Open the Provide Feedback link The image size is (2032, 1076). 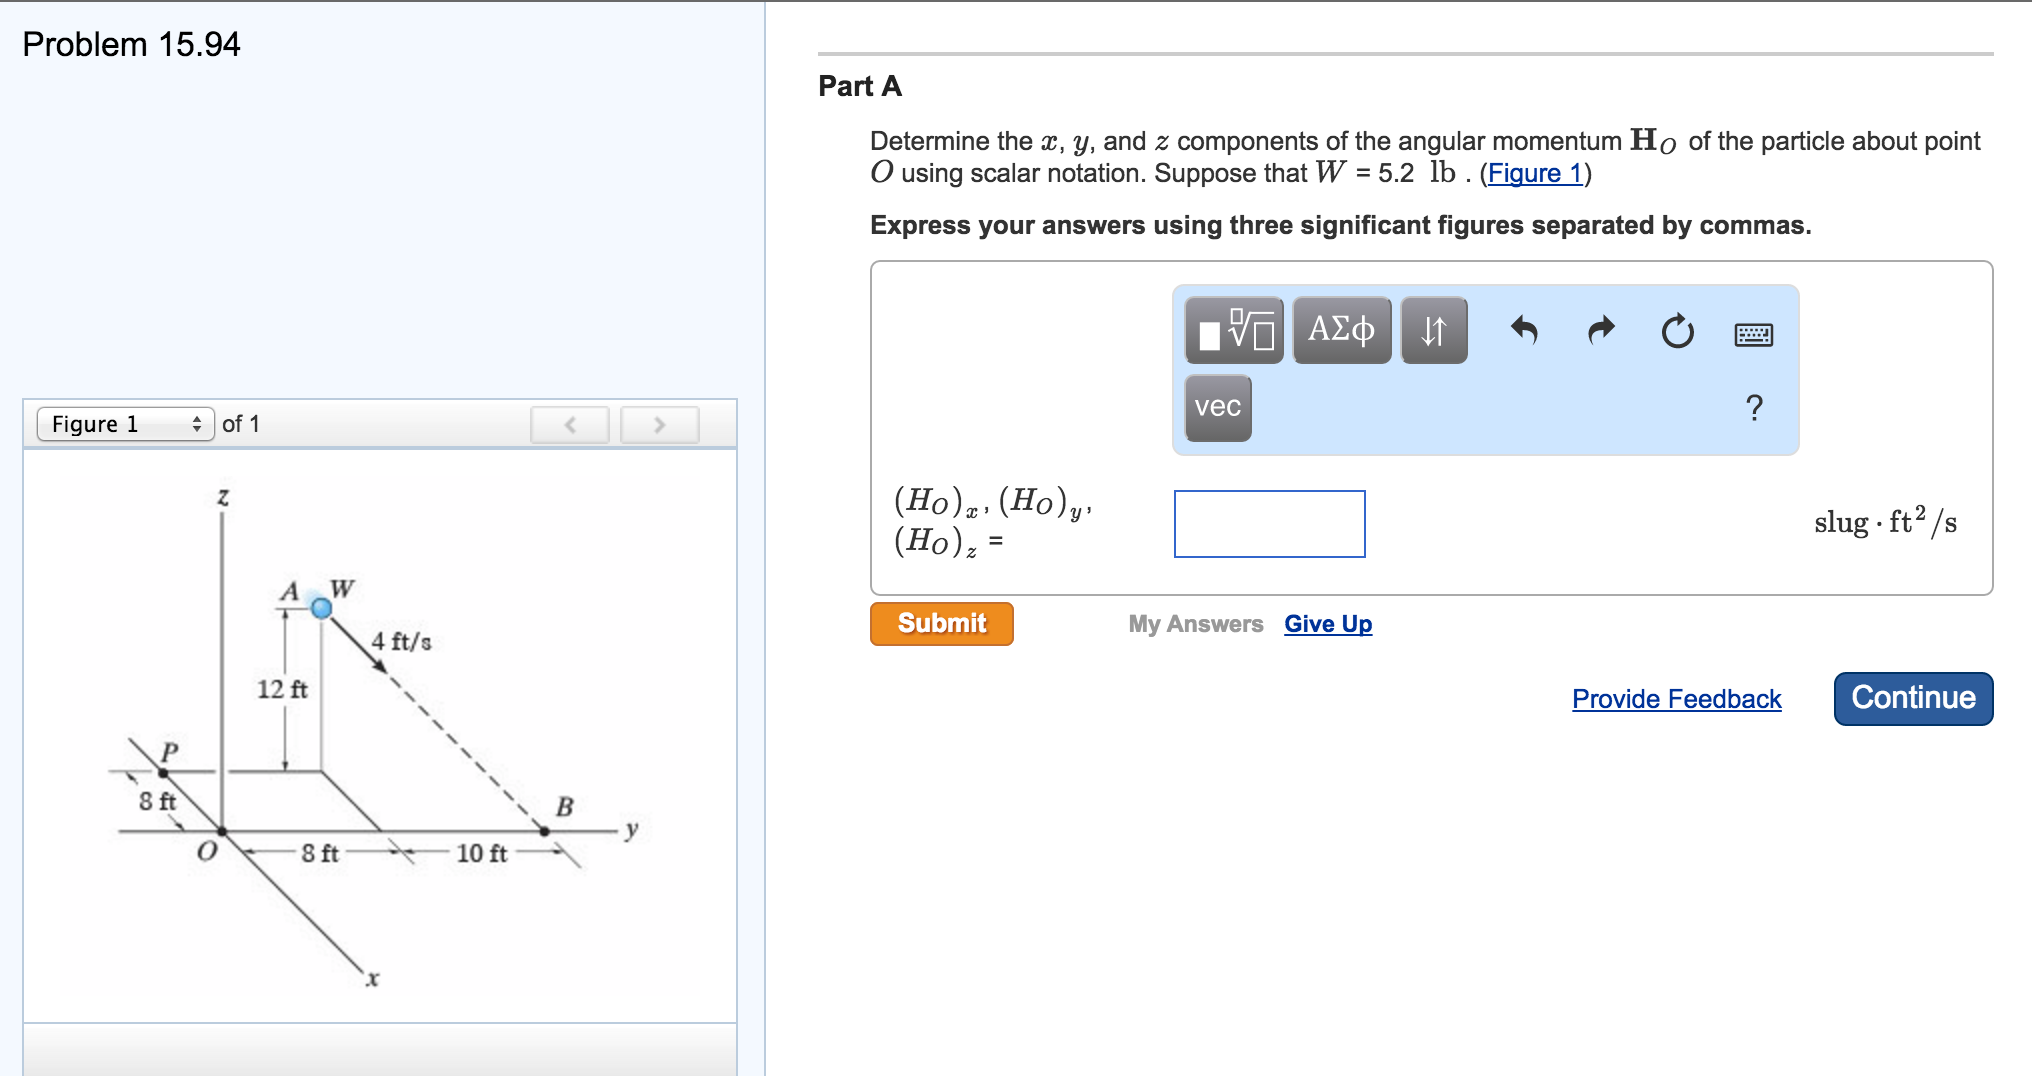point(1676,699)
